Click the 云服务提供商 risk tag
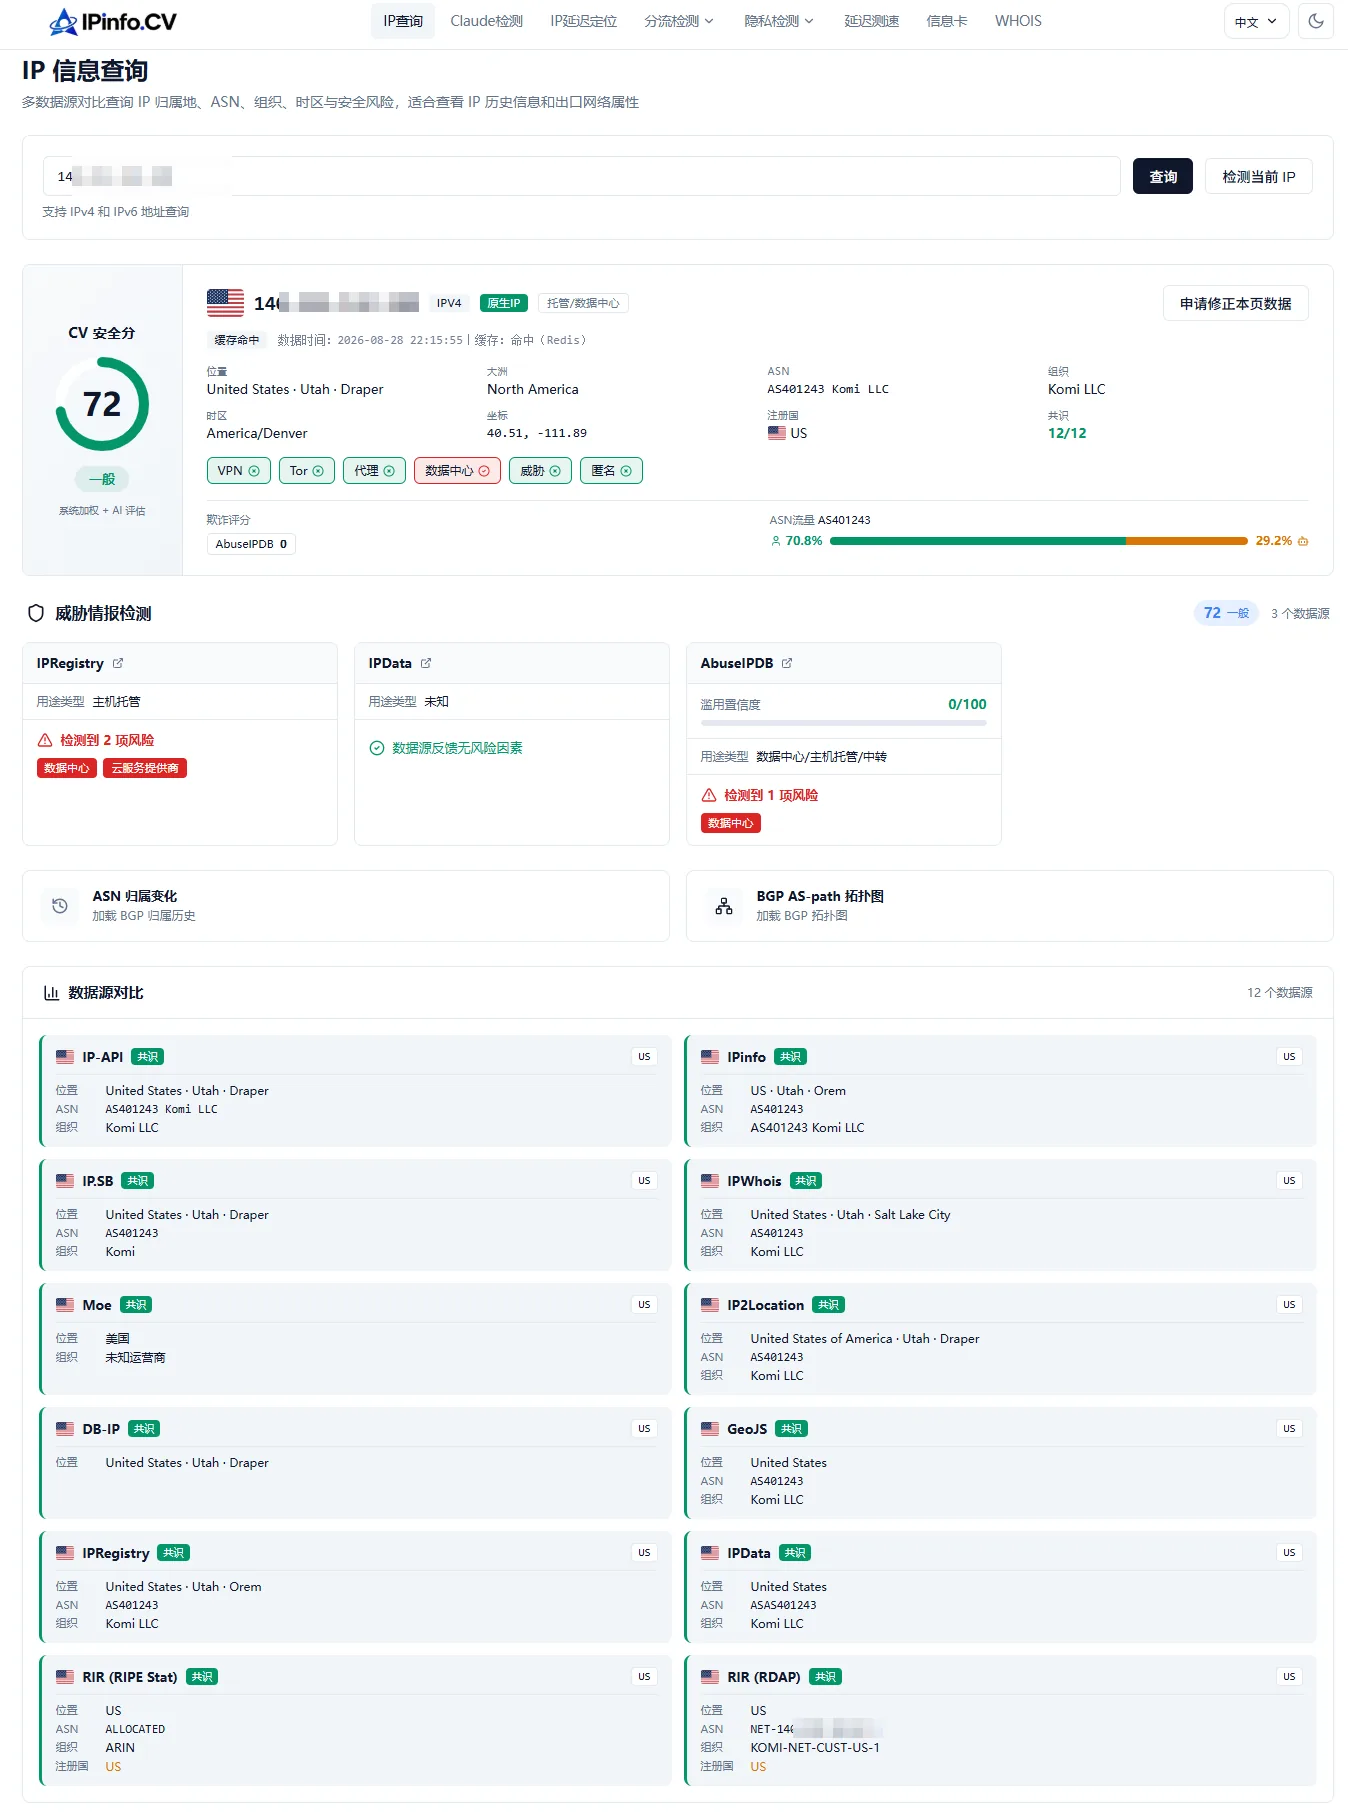The height and width of the screenshot is (1814, 1348). [x=145, y=768]
